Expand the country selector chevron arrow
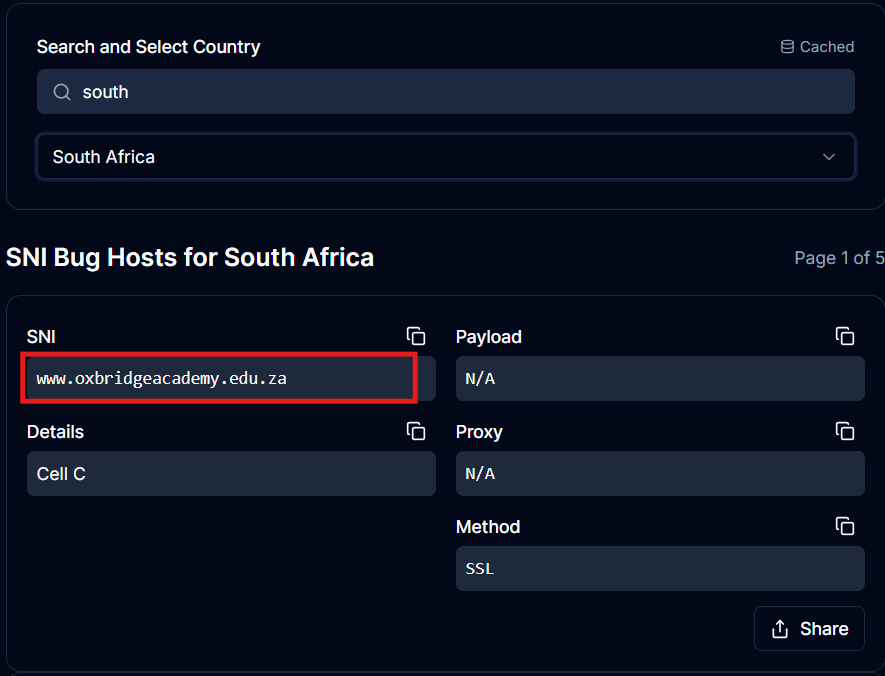The width and height of the screenshot is (885, 676). coord(828,157)
